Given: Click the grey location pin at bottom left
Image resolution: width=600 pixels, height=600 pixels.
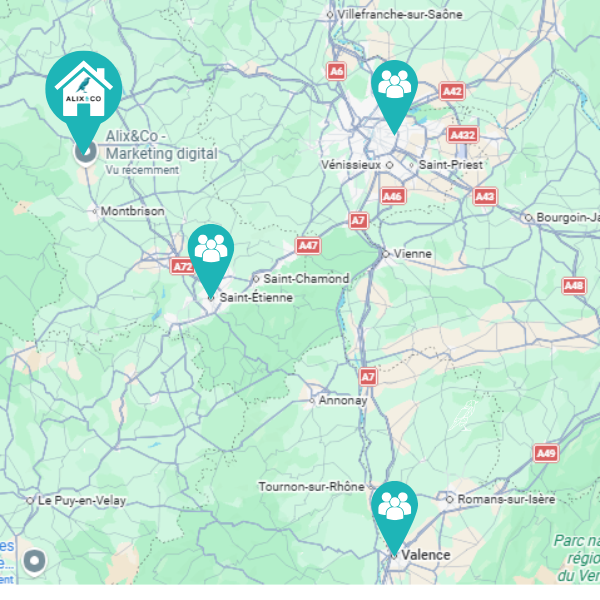Looking at the screenshot, I should [x=34, y=562].
